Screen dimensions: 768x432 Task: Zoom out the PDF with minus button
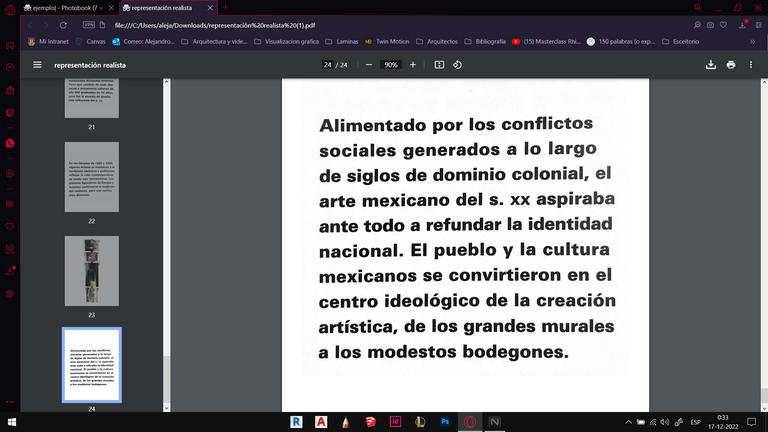pos(369,65)
